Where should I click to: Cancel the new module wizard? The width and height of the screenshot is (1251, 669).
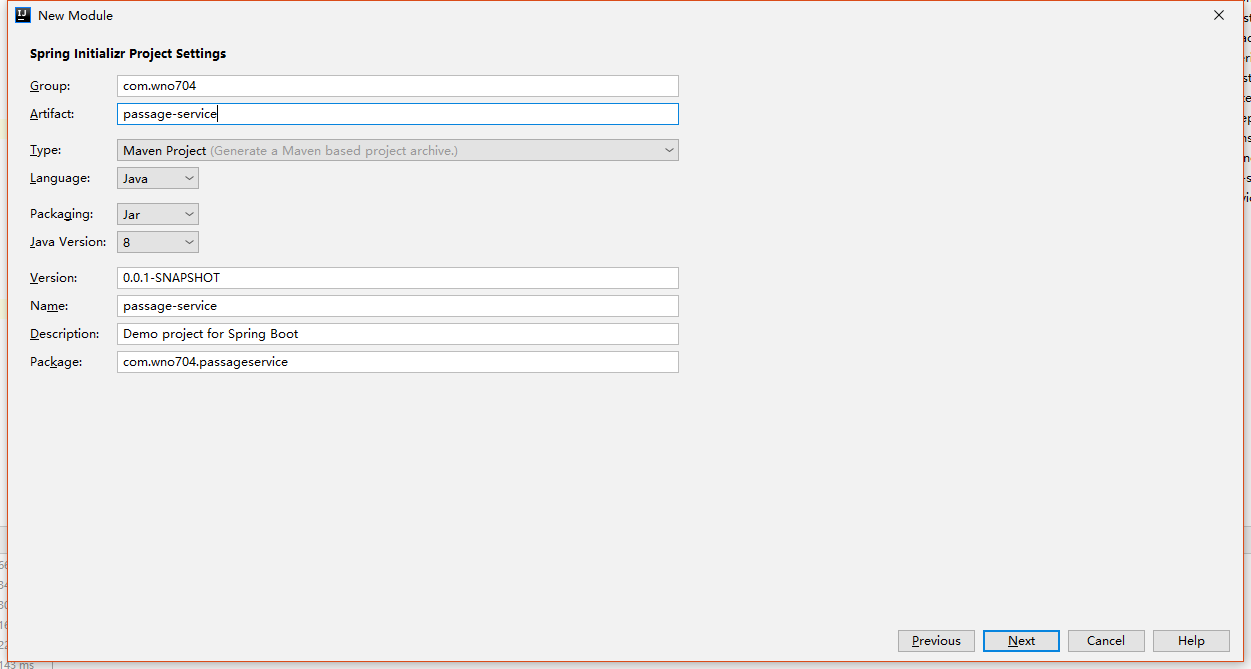1106,641
